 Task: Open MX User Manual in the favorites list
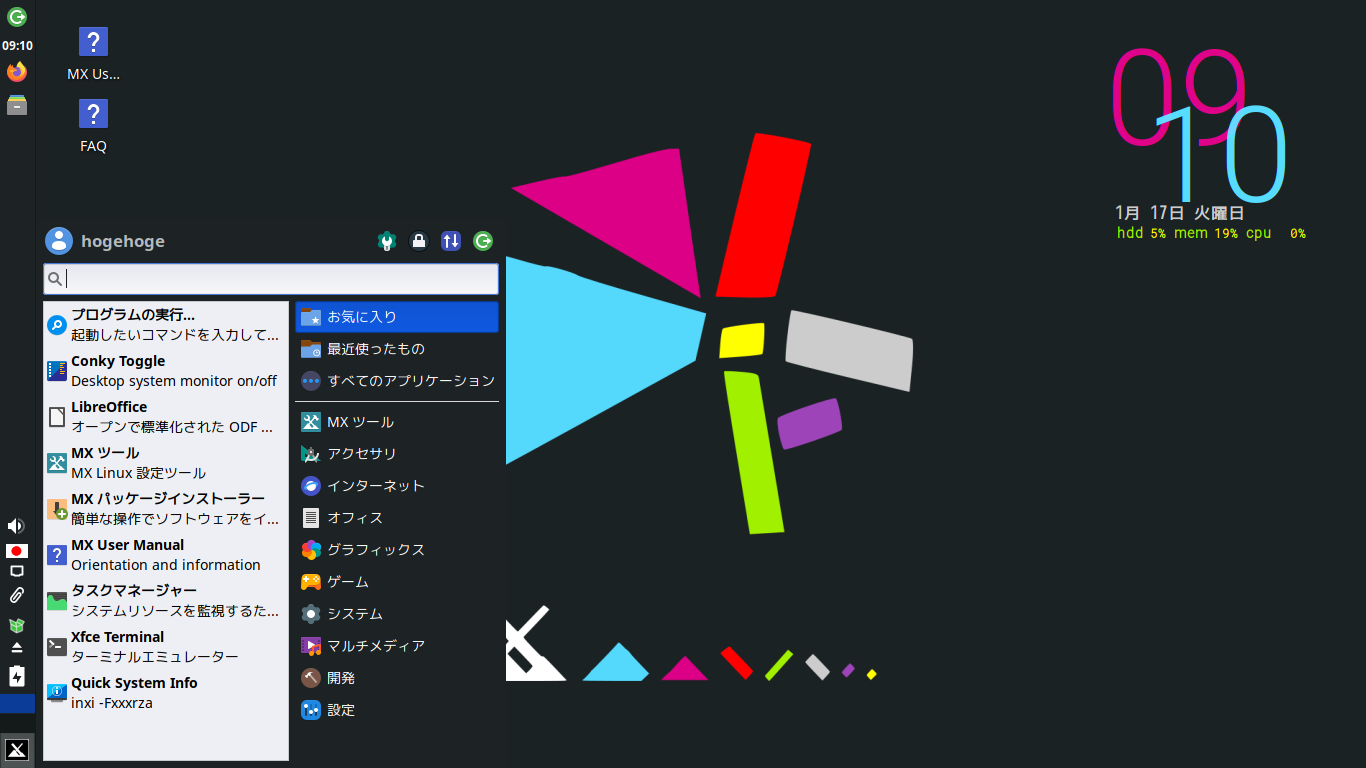point(166,555)
